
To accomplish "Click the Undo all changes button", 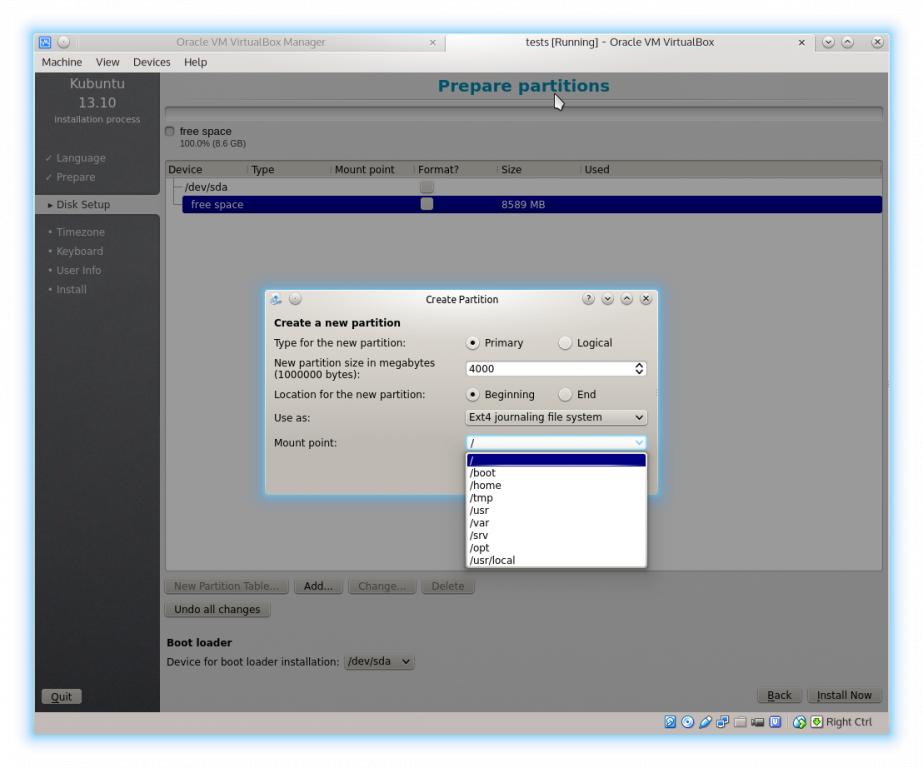I will click(x=216, y=609).
